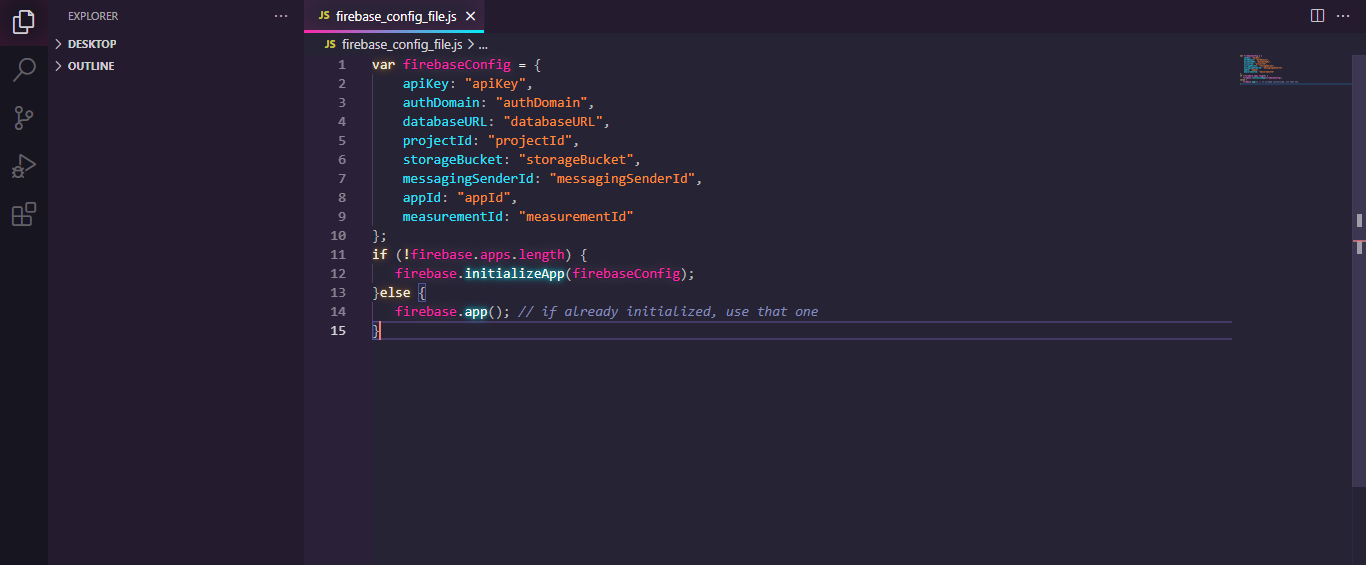
Task: Click line number 10 in the gutter
Action: point(337,236)
